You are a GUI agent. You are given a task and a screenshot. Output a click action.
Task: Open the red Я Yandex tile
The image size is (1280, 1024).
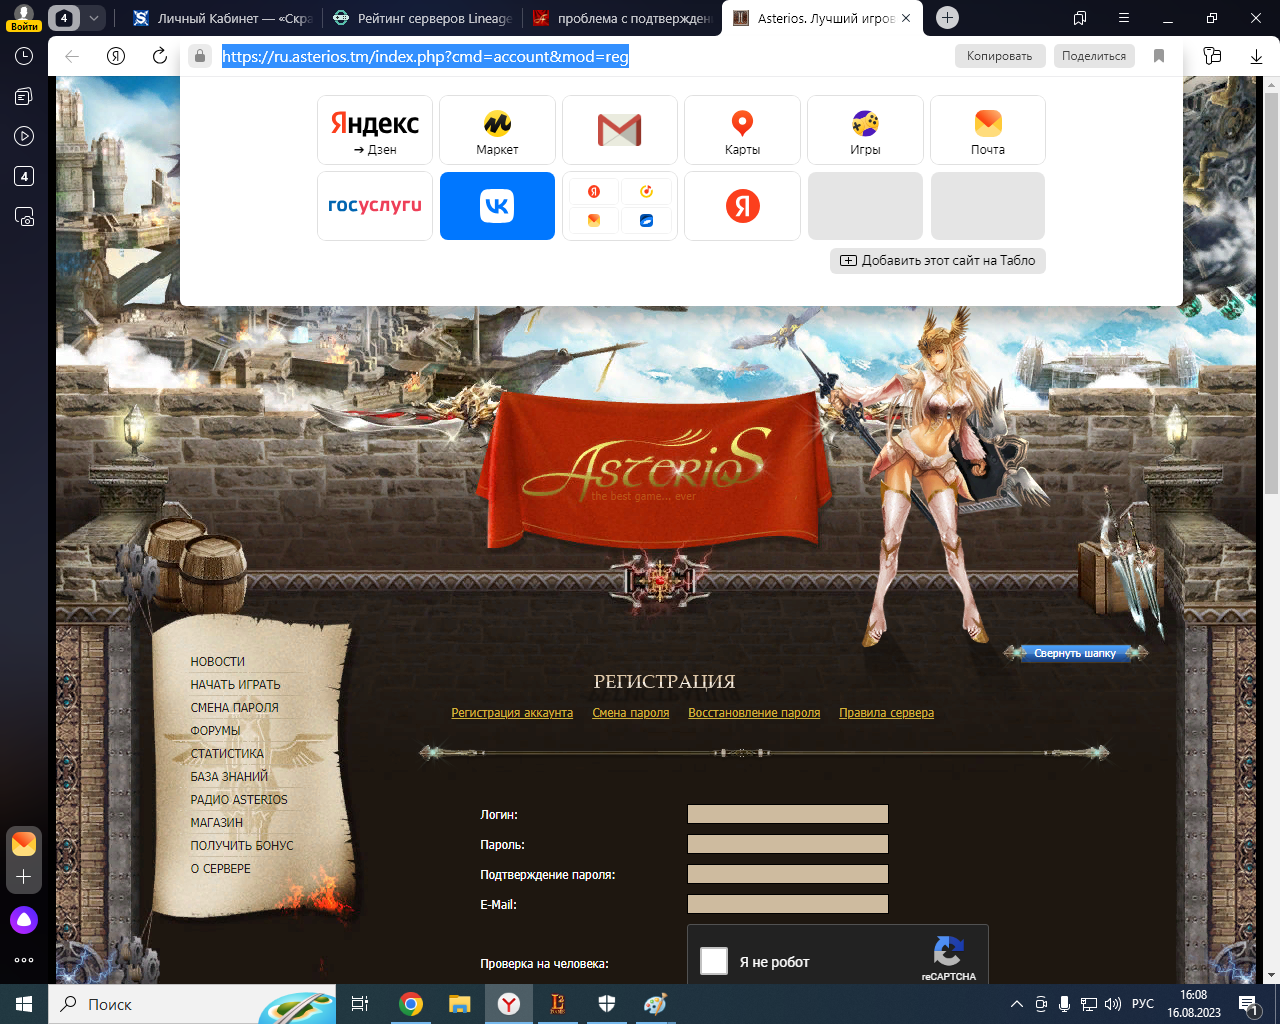(x=742, y=206)
